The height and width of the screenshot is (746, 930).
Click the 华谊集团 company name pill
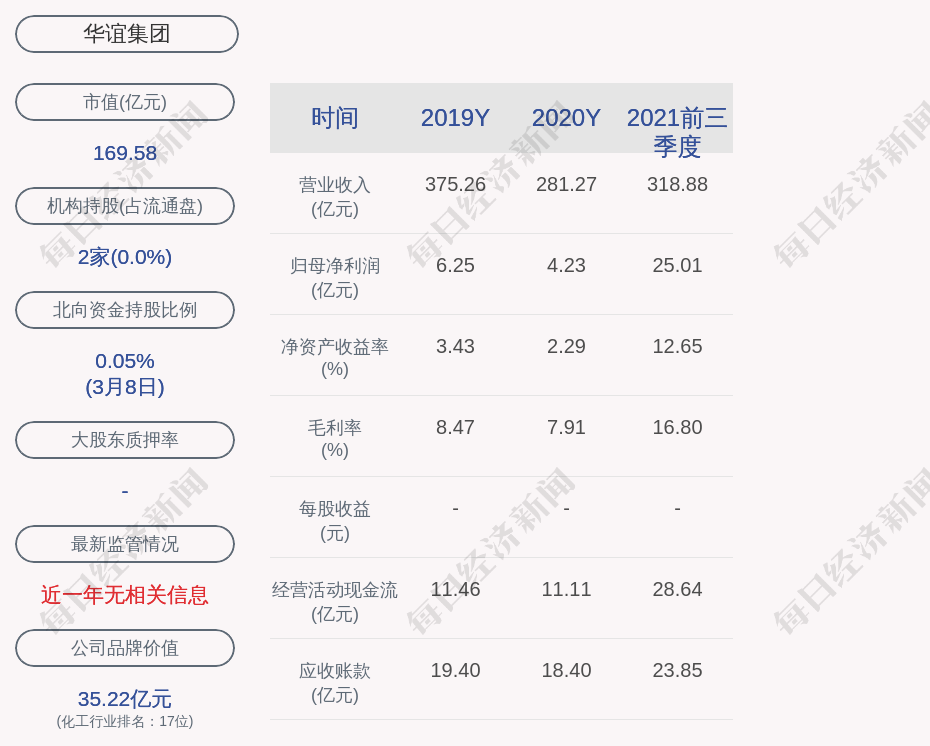click(127, 34)
